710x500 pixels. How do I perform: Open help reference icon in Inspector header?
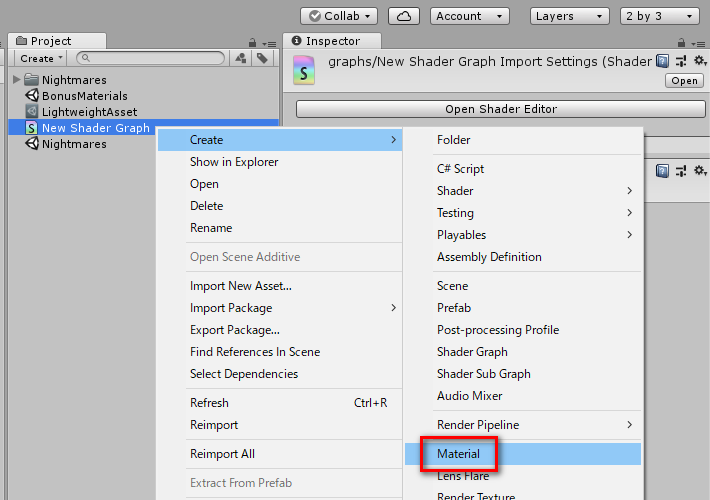(x=662, y=61)
